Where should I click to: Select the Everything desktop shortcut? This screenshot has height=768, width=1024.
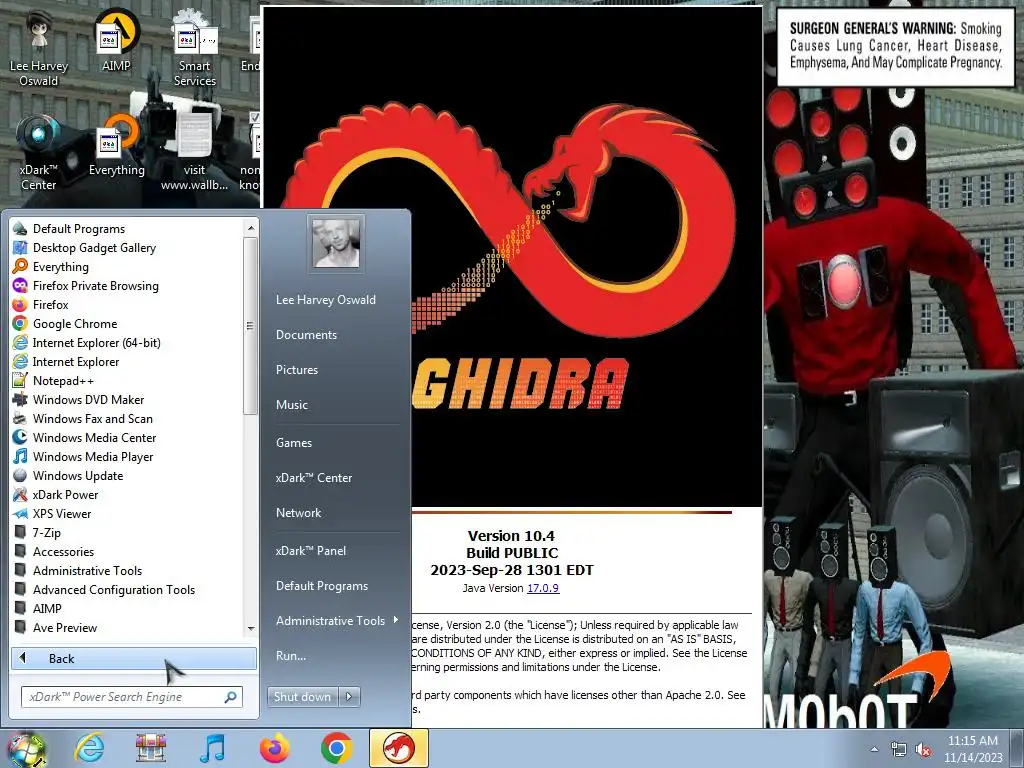tap(116, 145)
